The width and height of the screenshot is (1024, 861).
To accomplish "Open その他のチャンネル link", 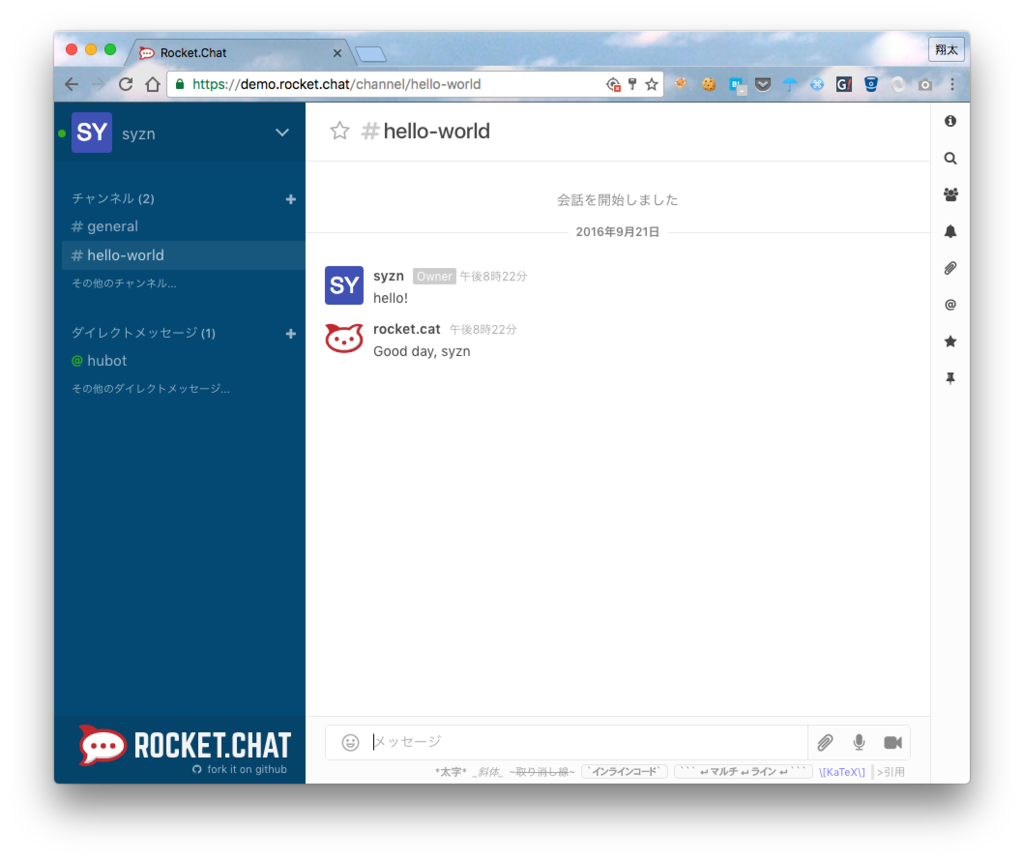I will [x=124, y=284].
